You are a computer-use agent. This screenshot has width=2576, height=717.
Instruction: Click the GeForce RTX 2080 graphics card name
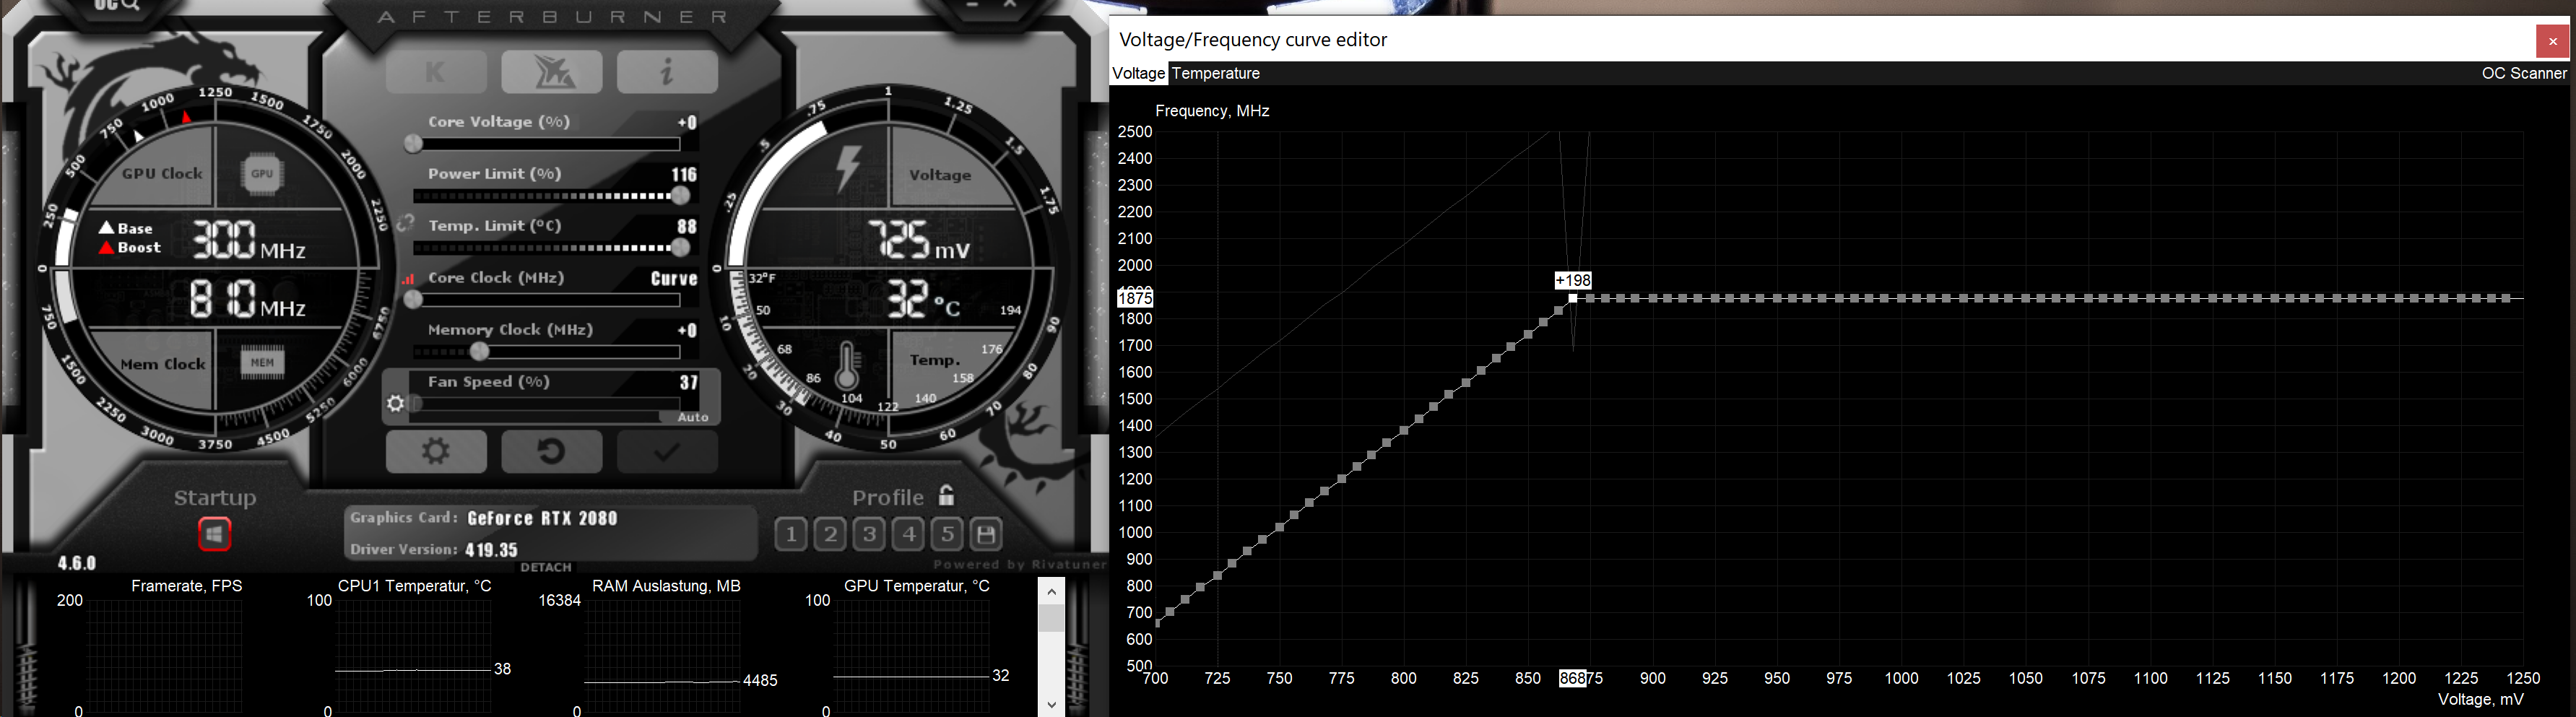pos(543,518)
